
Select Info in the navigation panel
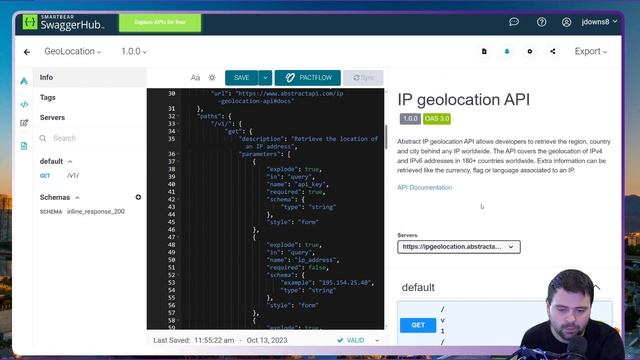click(x=90, y=78)
